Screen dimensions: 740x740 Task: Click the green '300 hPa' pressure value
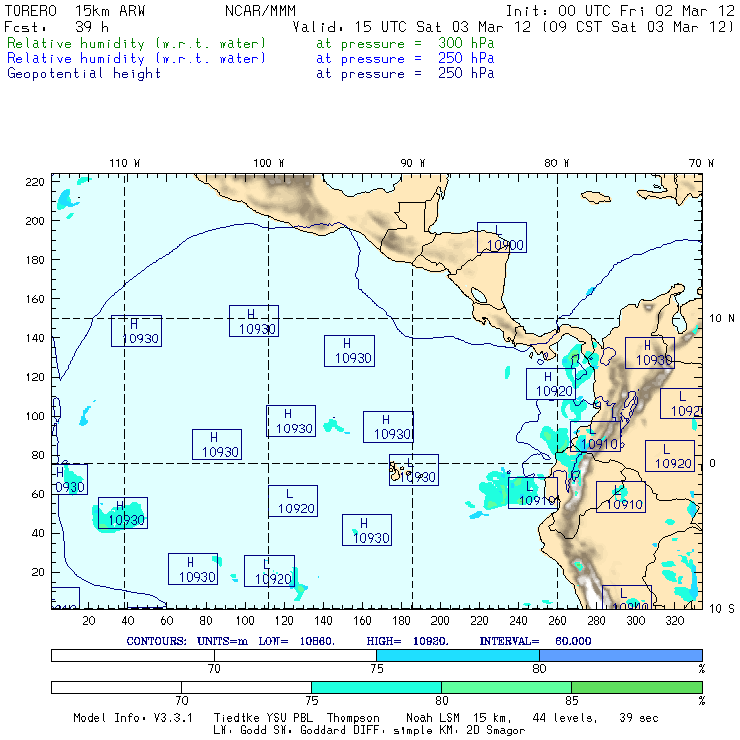pos(466,43)
